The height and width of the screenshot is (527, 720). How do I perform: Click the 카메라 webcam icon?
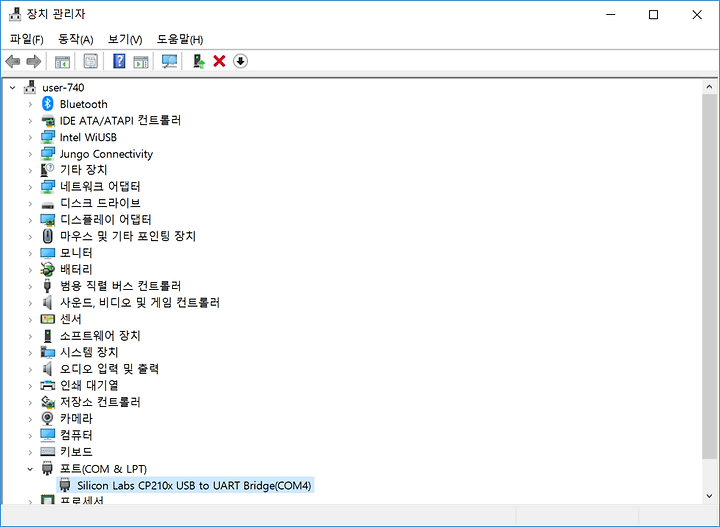point(47,418)
